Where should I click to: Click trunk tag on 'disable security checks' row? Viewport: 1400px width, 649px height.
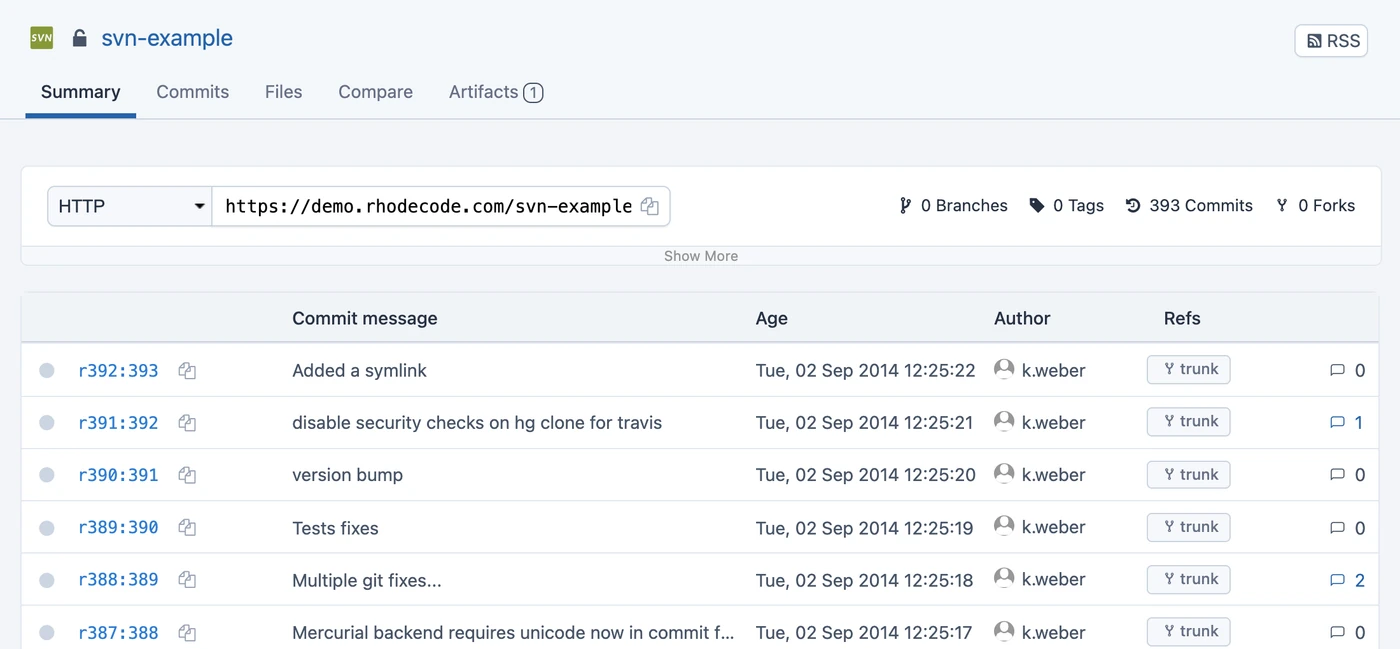pos(1188,422)
